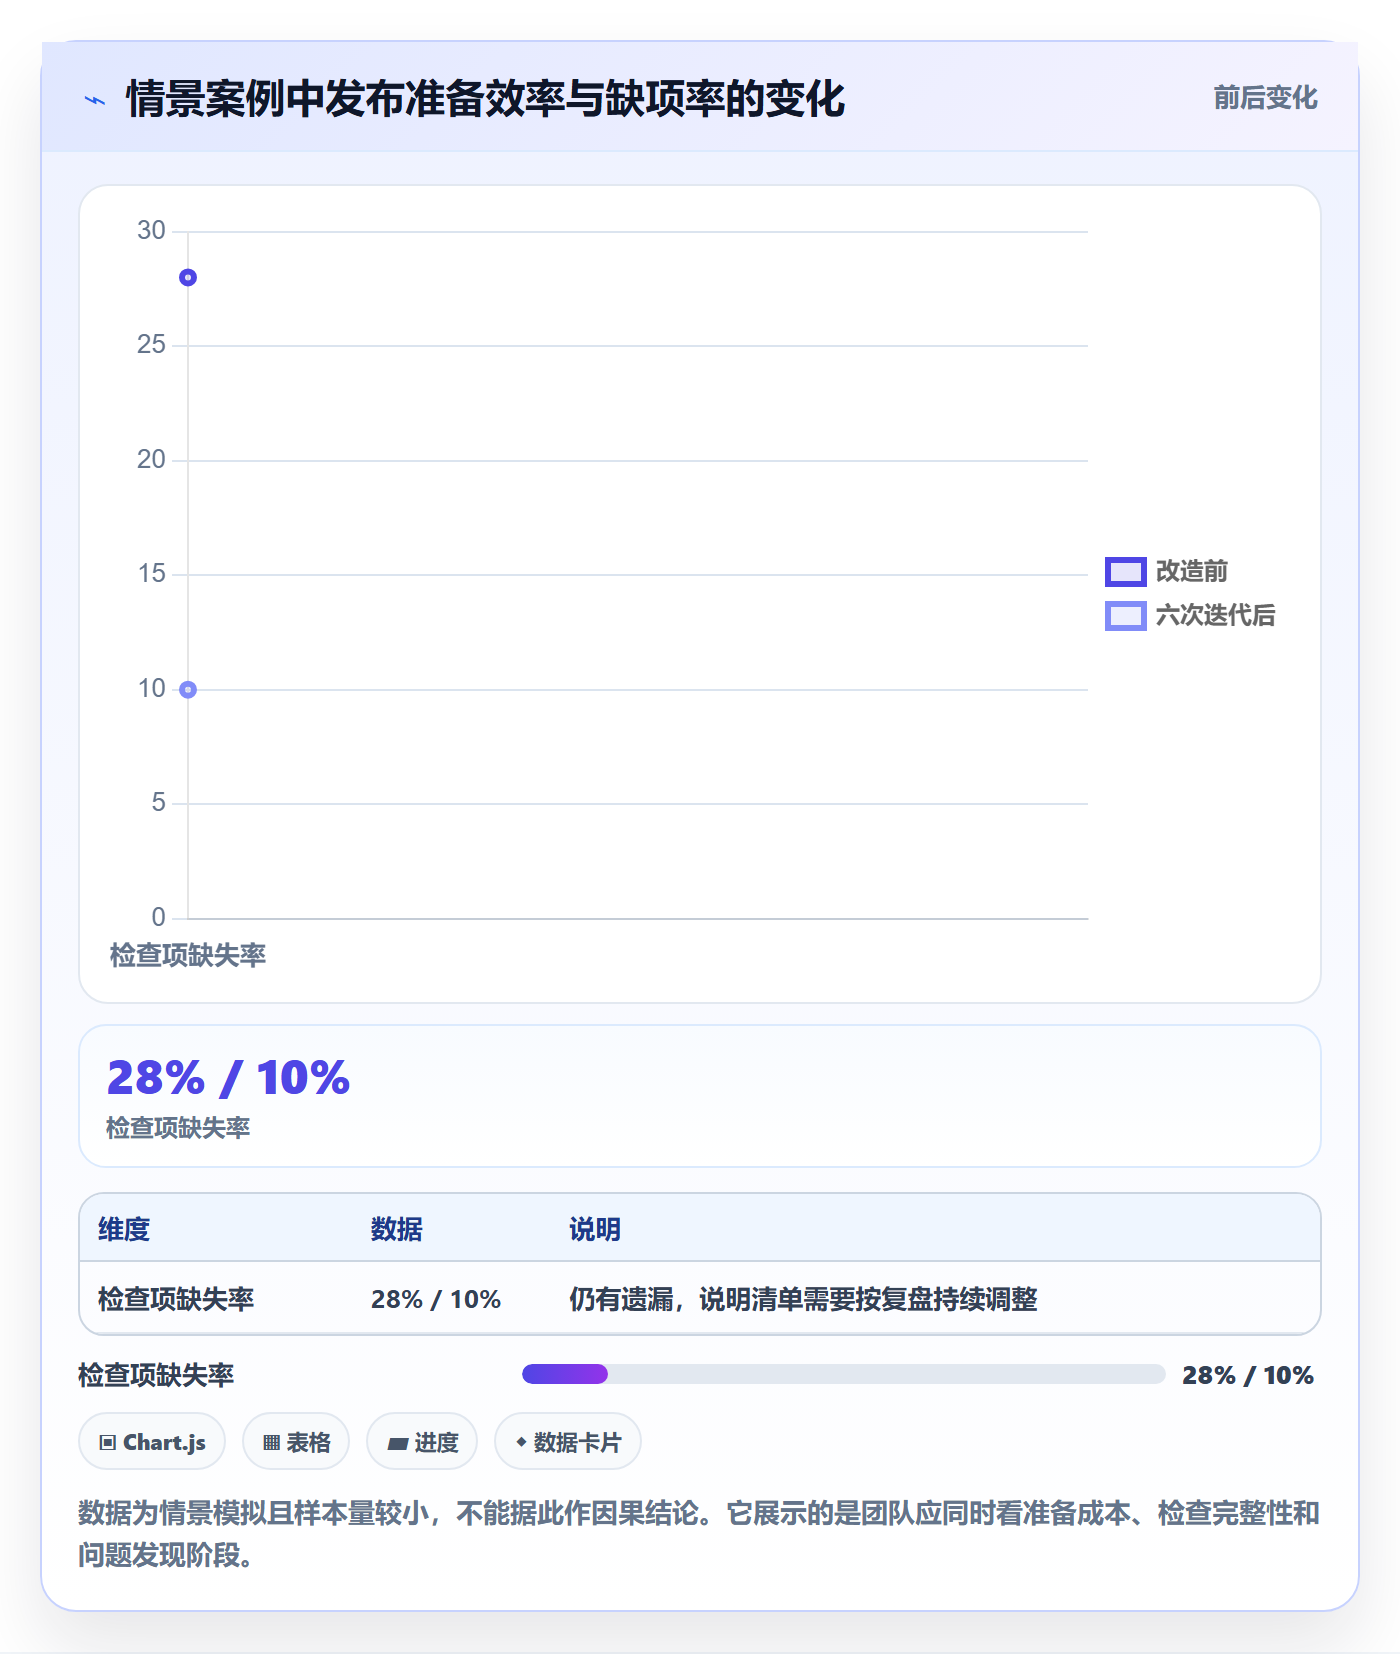
Task: Select the 28 data point on the chart
Action: (188, 278)
